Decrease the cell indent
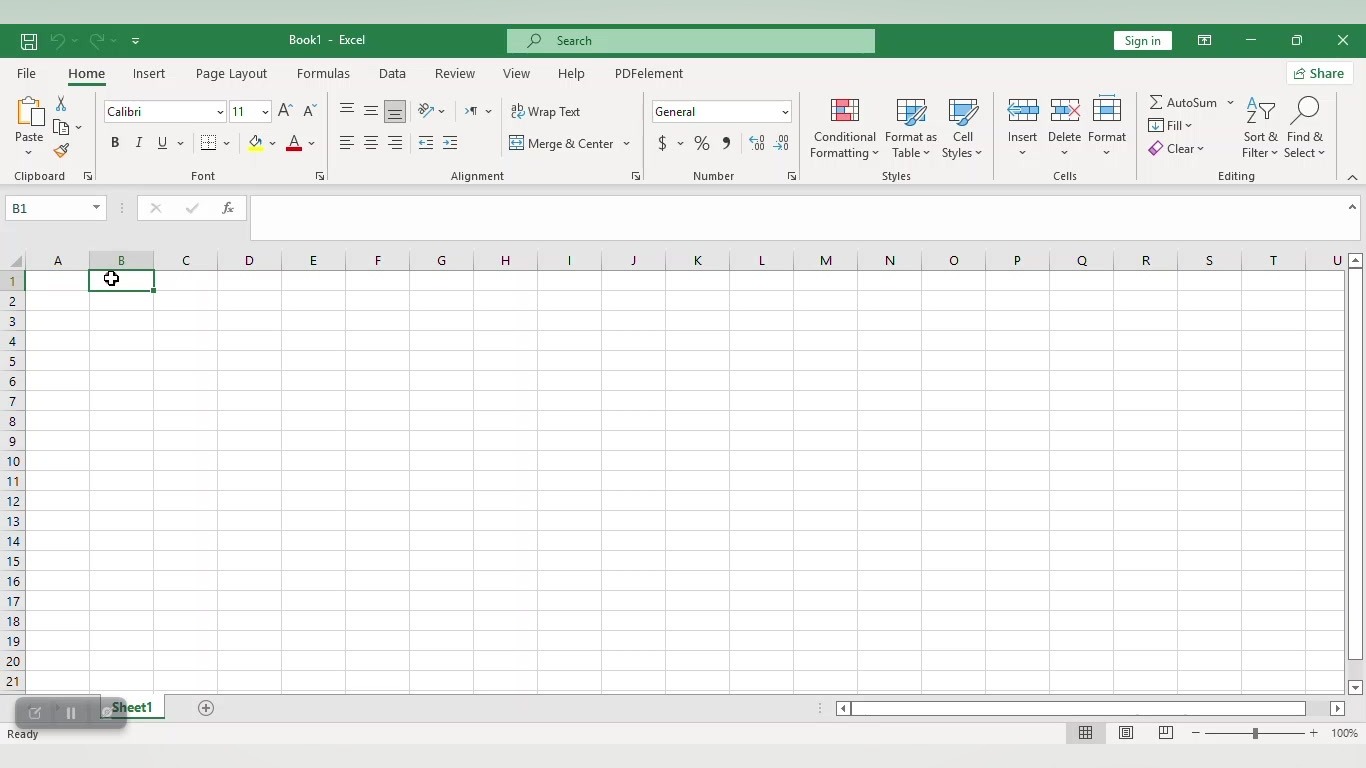The image size is (1366, 768). coord(426,143)
